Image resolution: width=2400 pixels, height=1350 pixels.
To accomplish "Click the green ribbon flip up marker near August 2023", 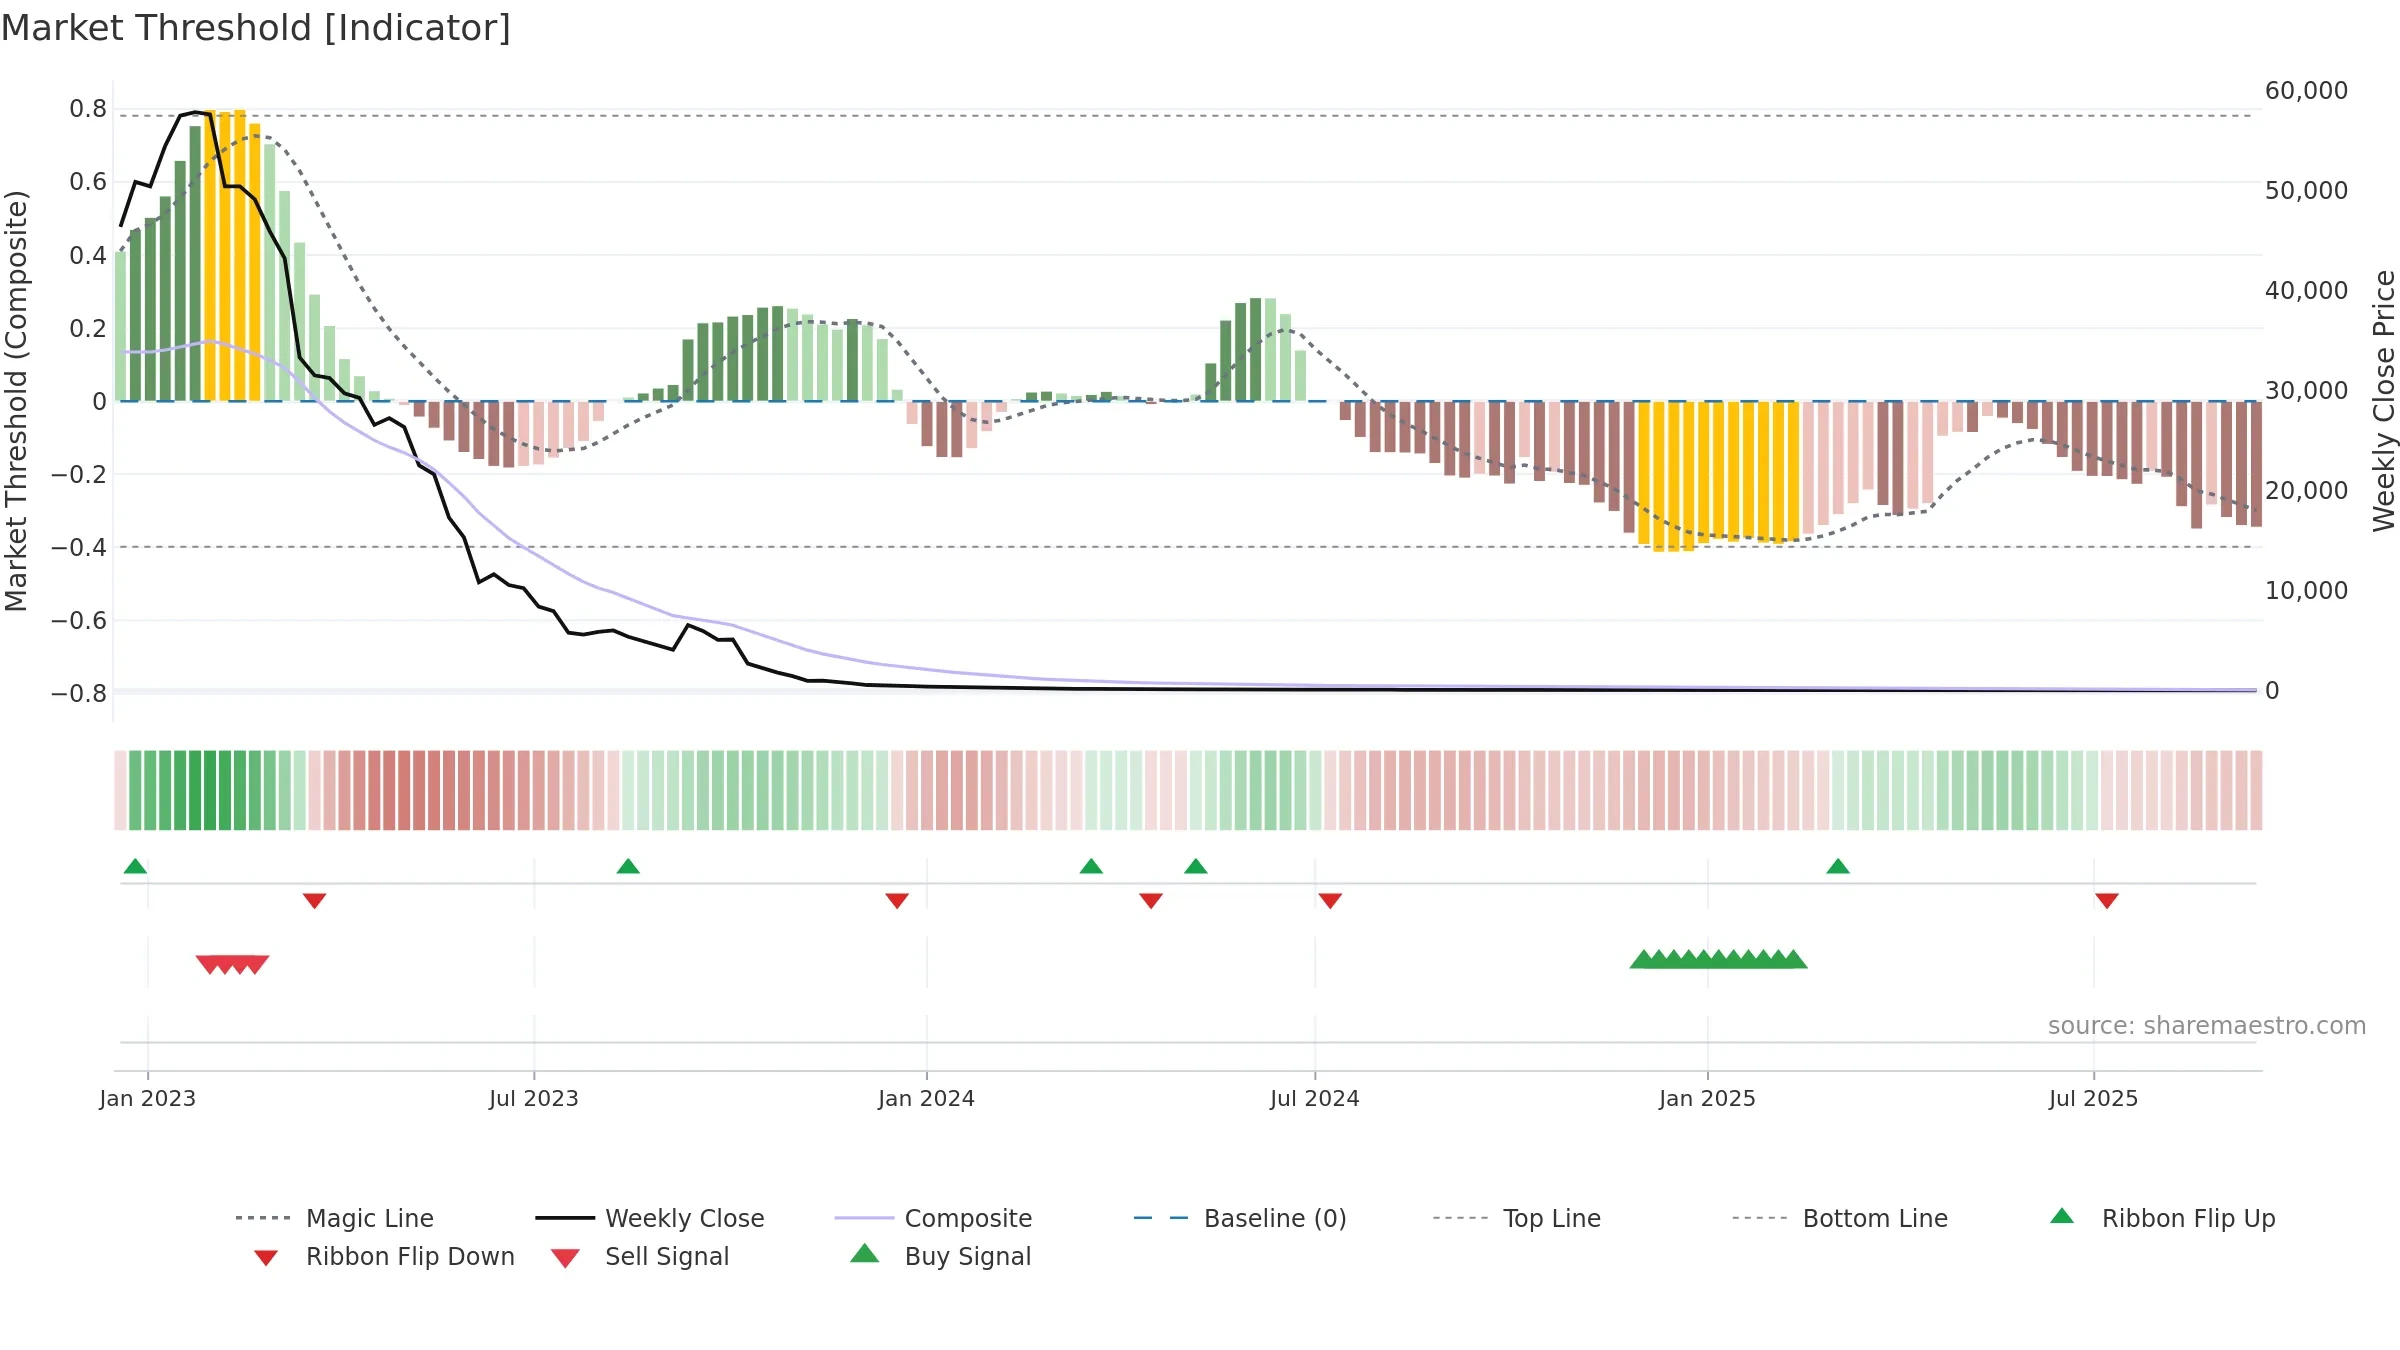I will coord(628,866).
